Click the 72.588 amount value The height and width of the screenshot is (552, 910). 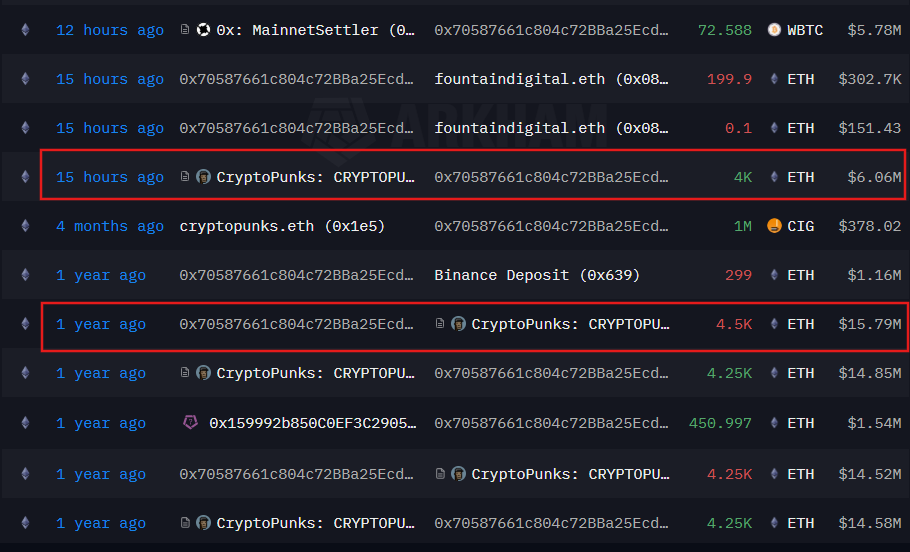[x=725, y=30]
